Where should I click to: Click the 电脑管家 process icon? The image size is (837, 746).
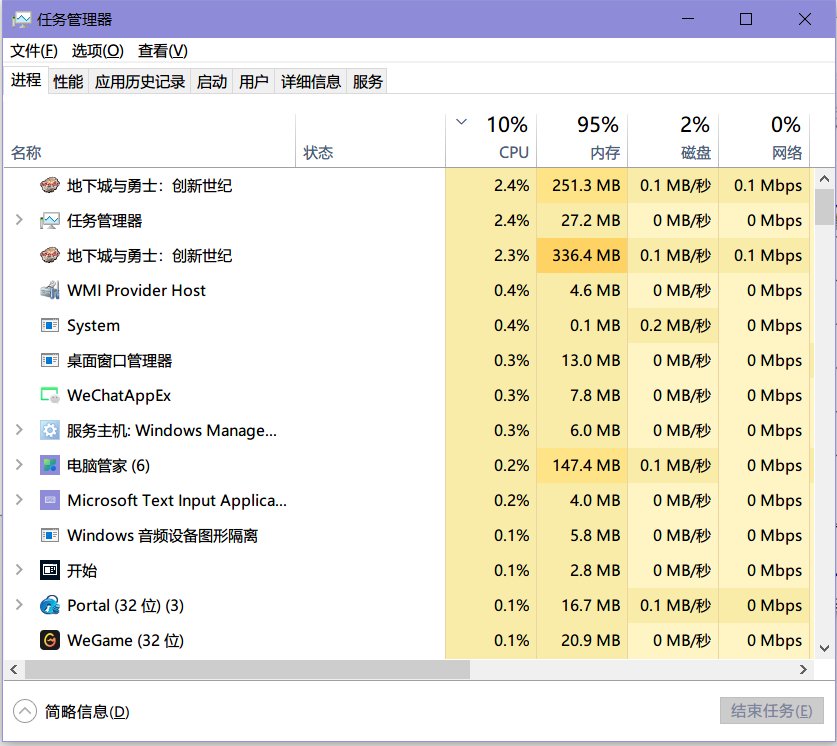click(x=50, y=465)
